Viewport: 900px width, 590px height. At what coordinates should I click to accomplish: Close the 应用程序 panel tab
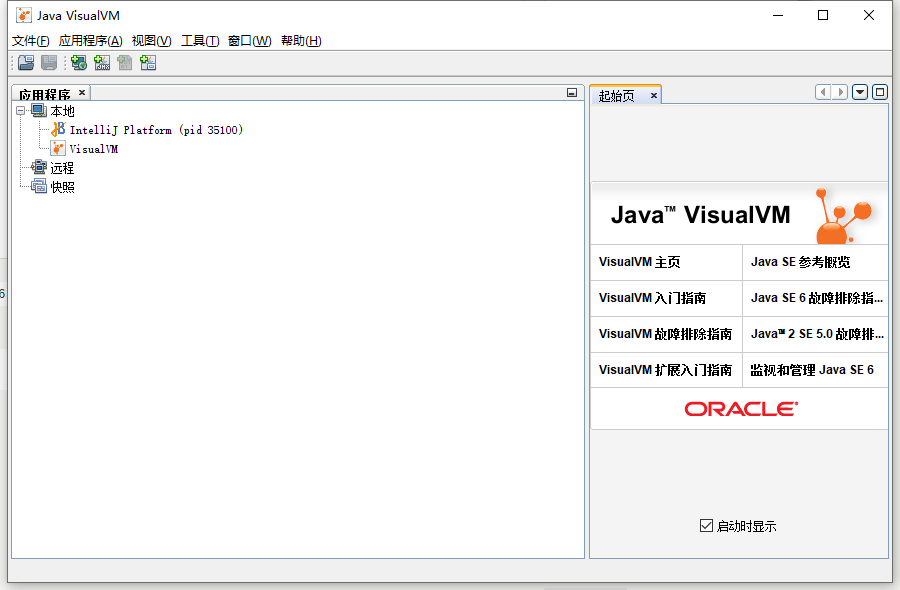82,92
